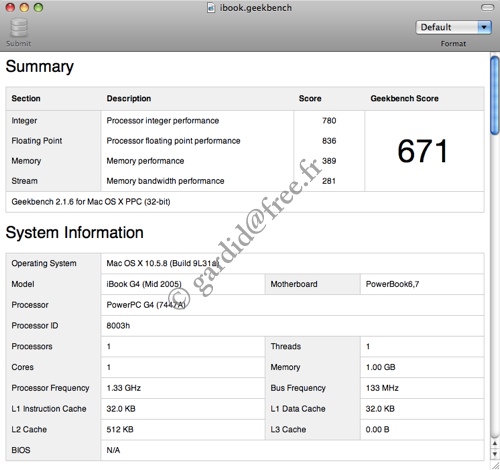Click the Floating Point score 836
Viewport: 500px width, 470px height.
tap(329, 141)
